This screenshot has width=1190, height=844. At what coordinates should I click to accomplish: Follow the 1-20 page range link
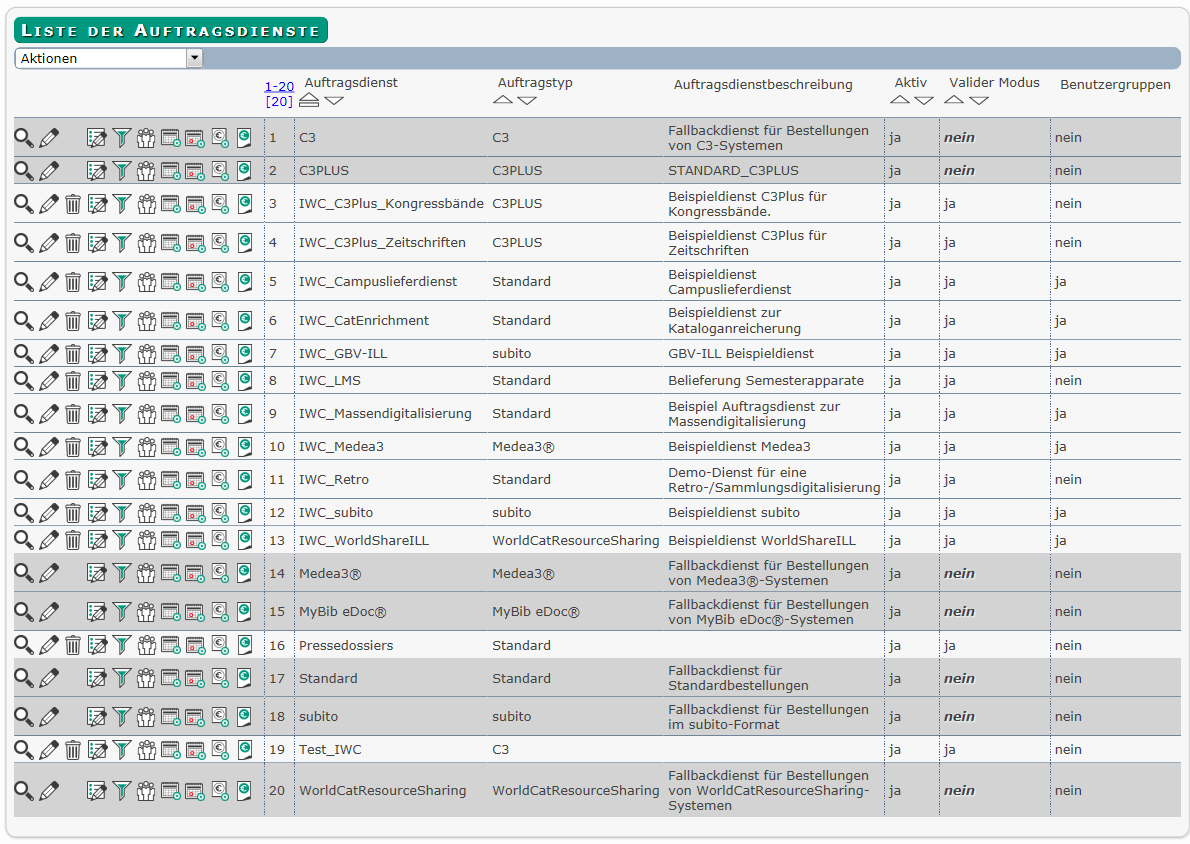pos(279,87)
